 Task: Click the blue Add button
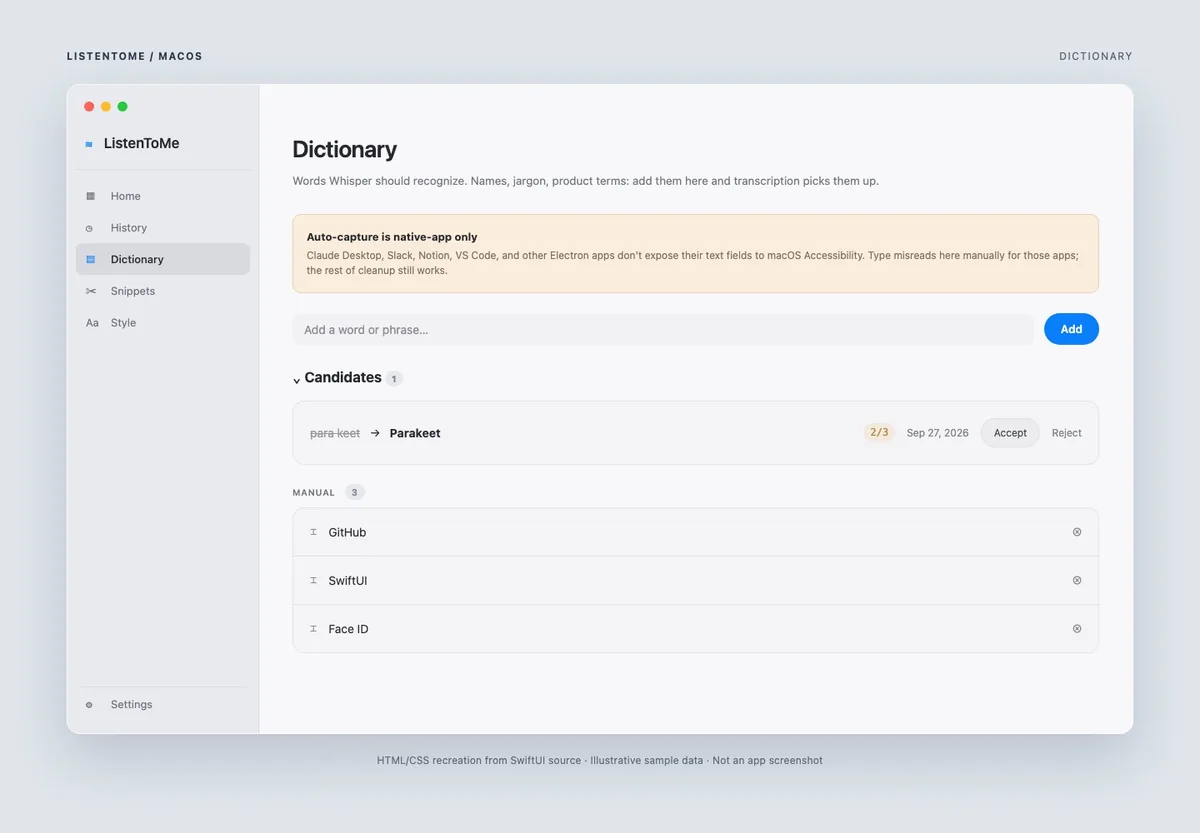point(1071,329)
